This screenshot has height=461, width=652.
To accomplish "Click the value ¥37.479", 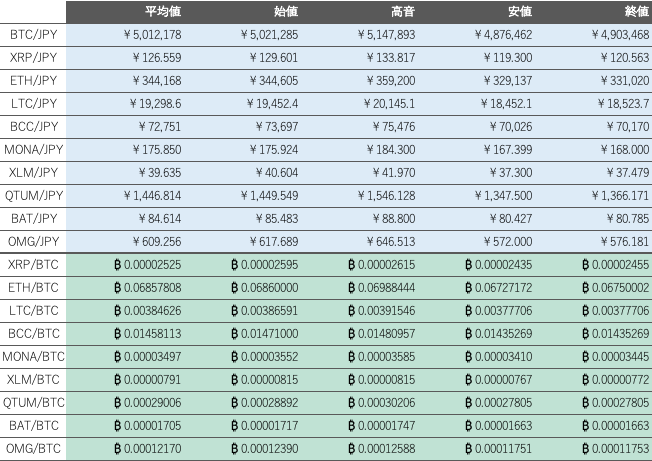I will click(628, 172).
